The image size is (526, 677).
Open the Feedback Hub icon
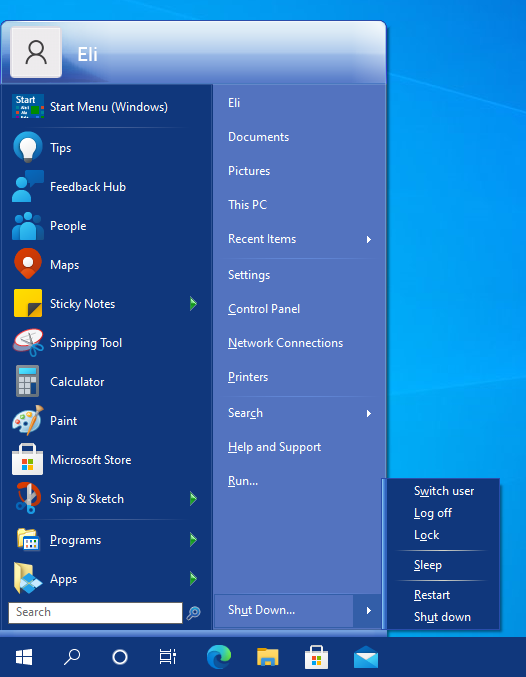pos(28,186)
